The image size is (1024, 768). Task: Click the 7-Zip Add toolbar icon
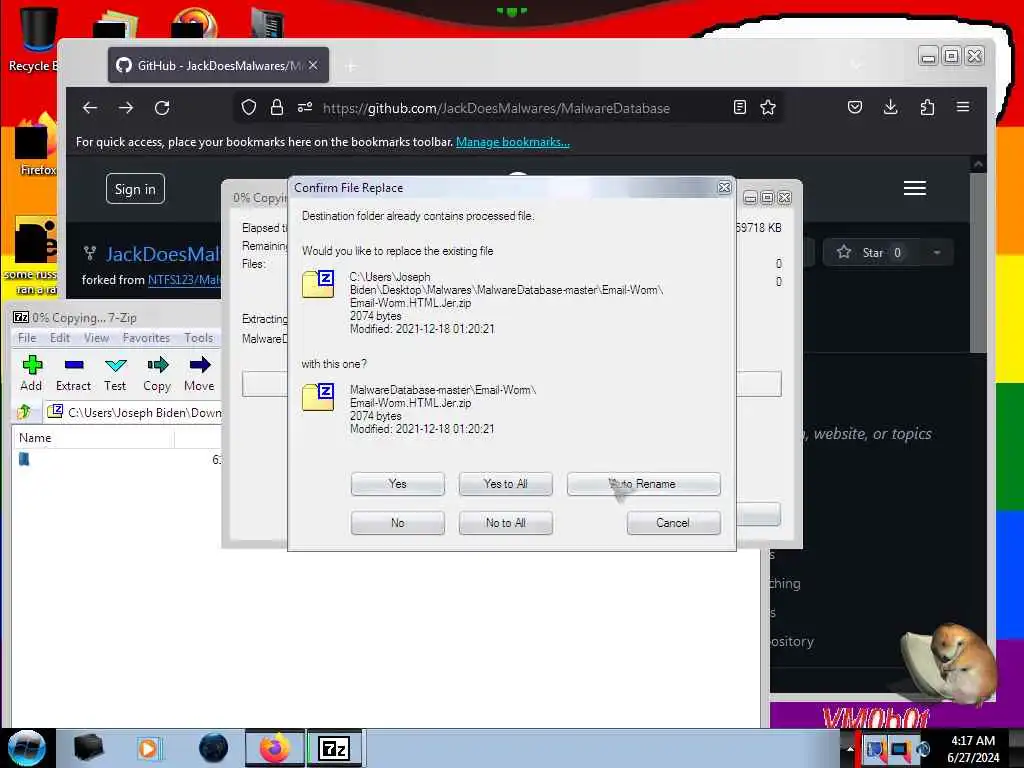tap(31, 374)
